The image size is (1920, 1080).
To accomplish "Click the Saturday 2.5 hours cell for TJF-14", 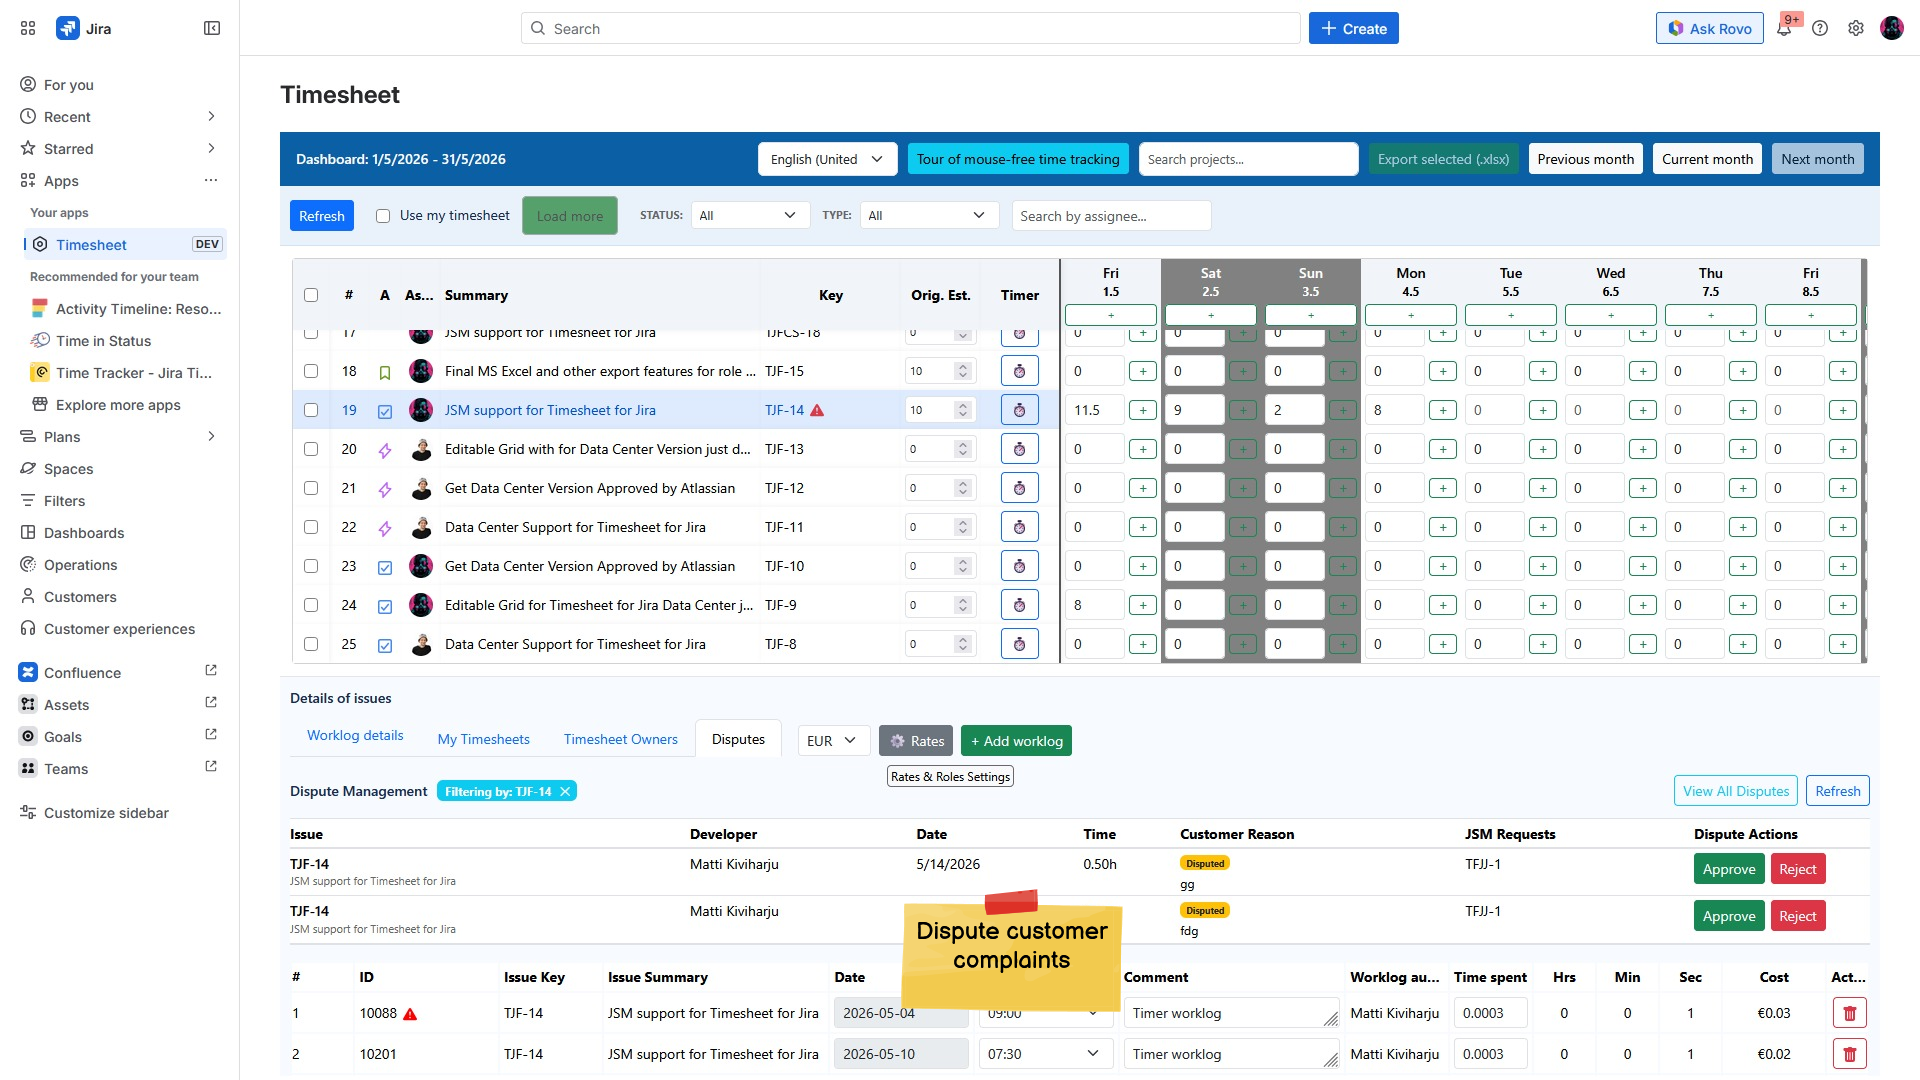I will pyautogui.click(x=1194, y=410).
